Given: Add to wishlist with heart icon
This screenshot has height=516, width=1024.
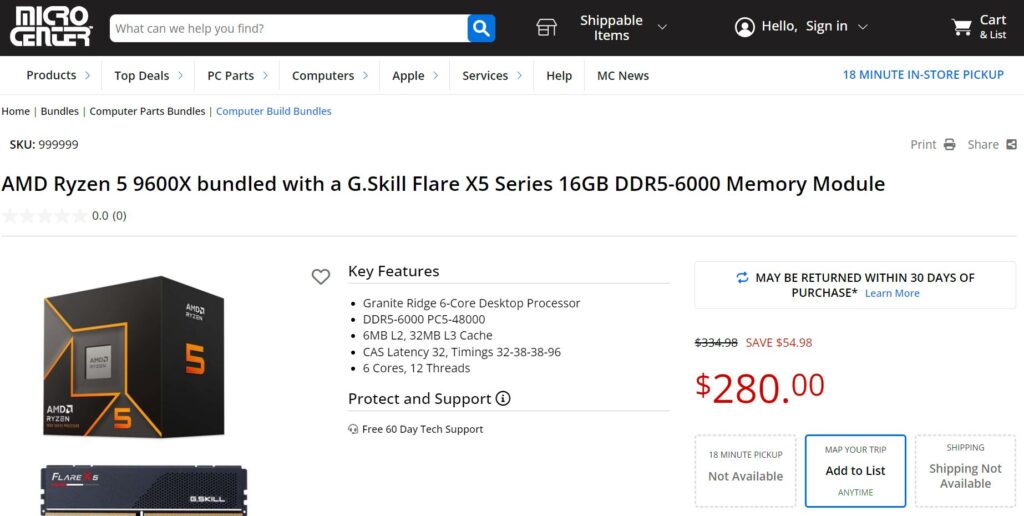Looking at the screenshot, I should coord(321,277).
